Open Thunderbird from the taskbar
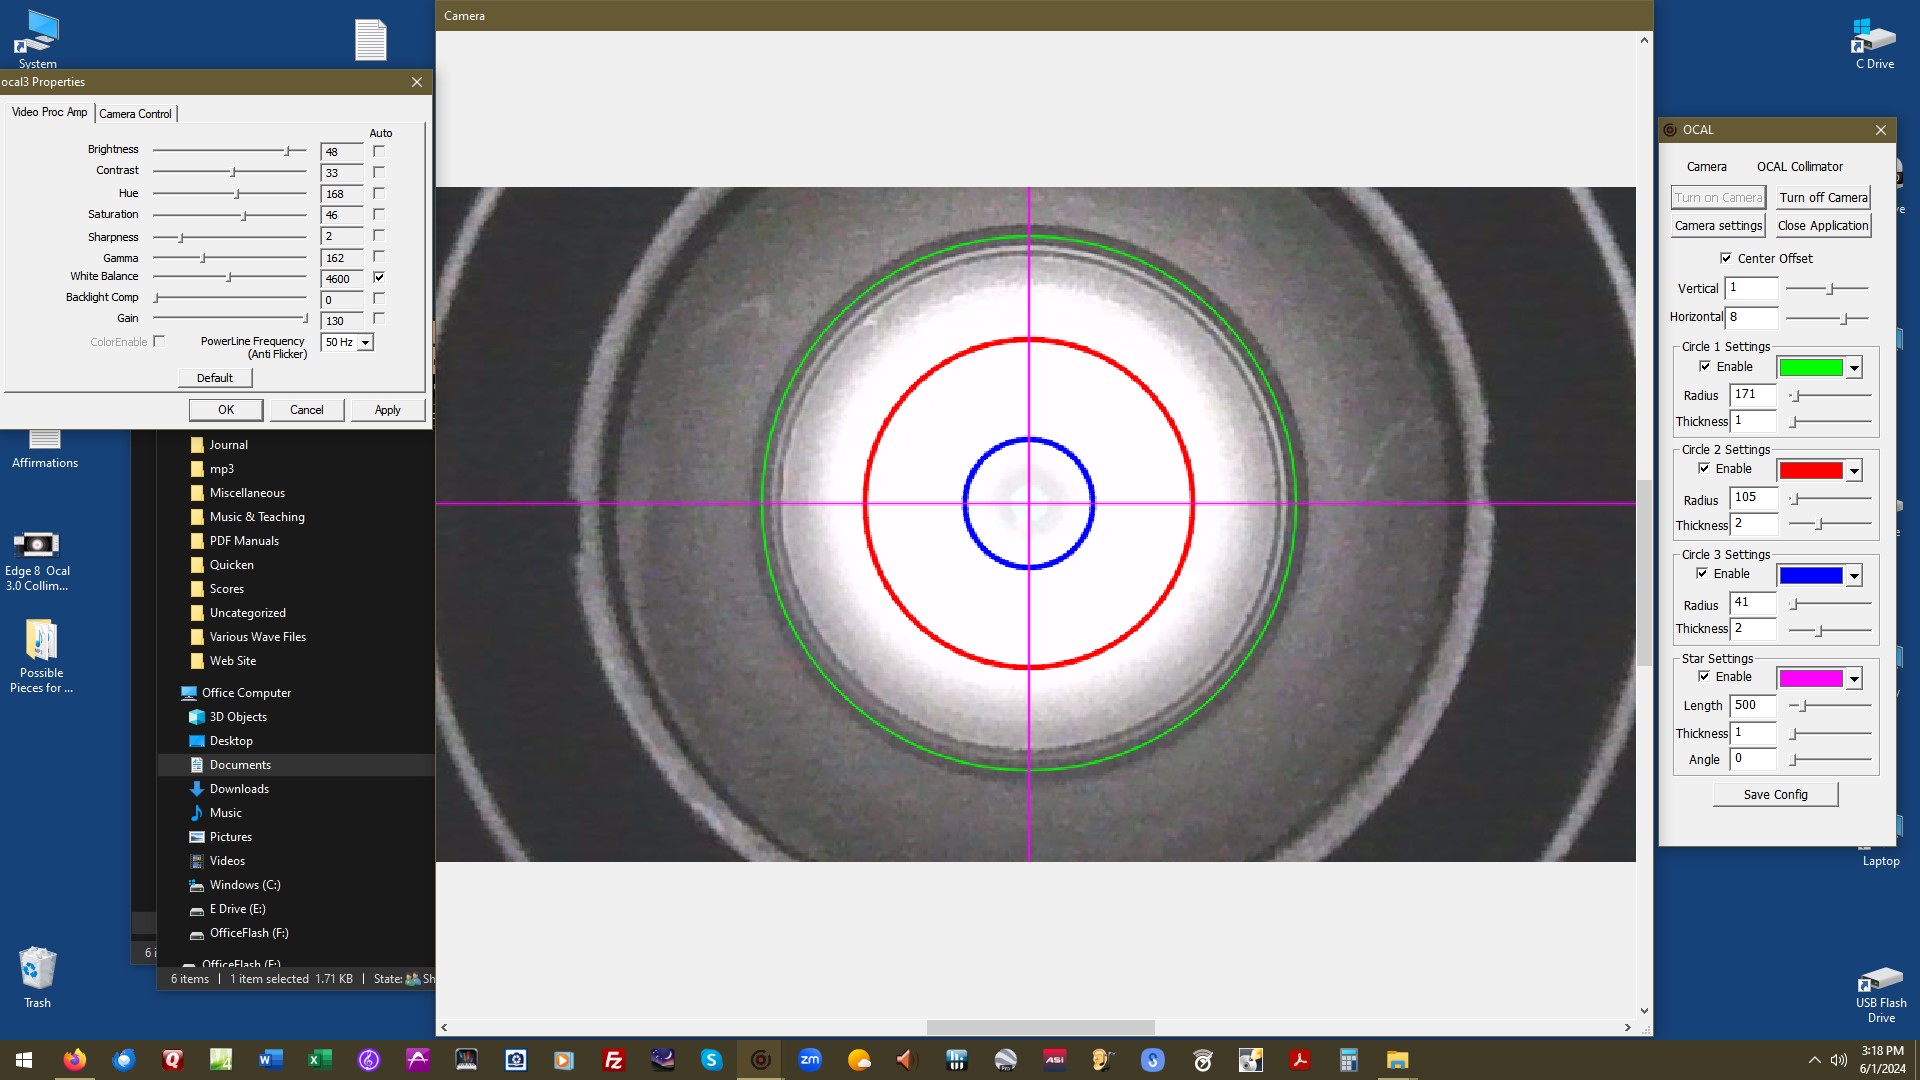The height and width of the screenshot is (1080, 1920). (x=124, y=1060)
